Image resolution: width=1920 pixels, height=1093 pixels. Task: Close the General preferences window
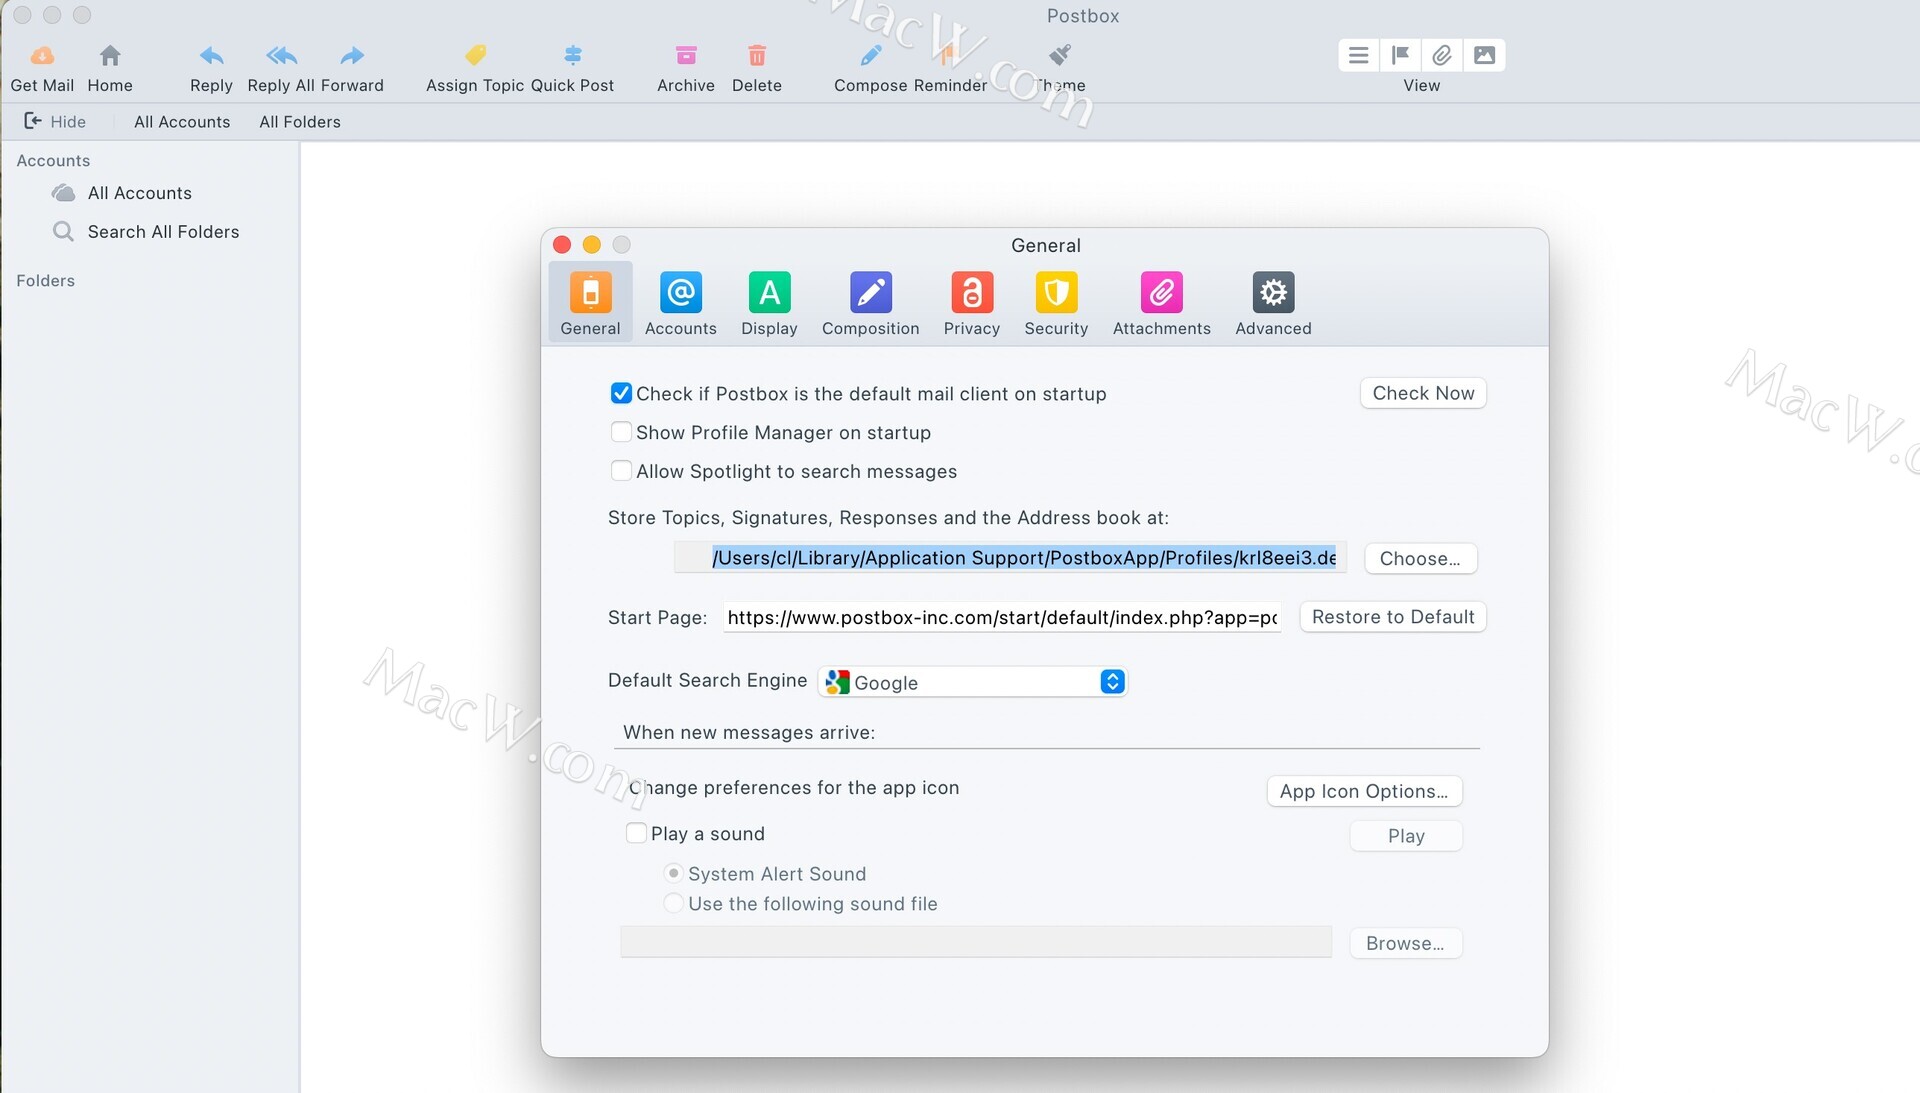(x=562, y=245)
